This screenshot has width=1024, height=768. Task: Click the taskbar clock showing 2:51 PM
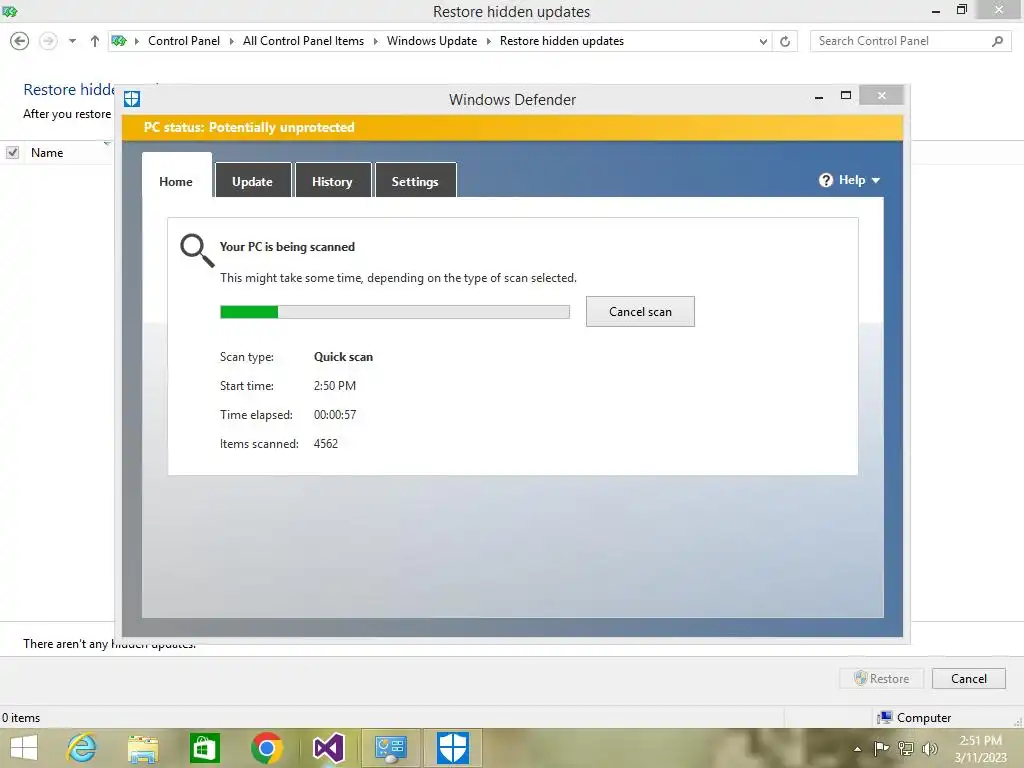click(x=980, y=748)
